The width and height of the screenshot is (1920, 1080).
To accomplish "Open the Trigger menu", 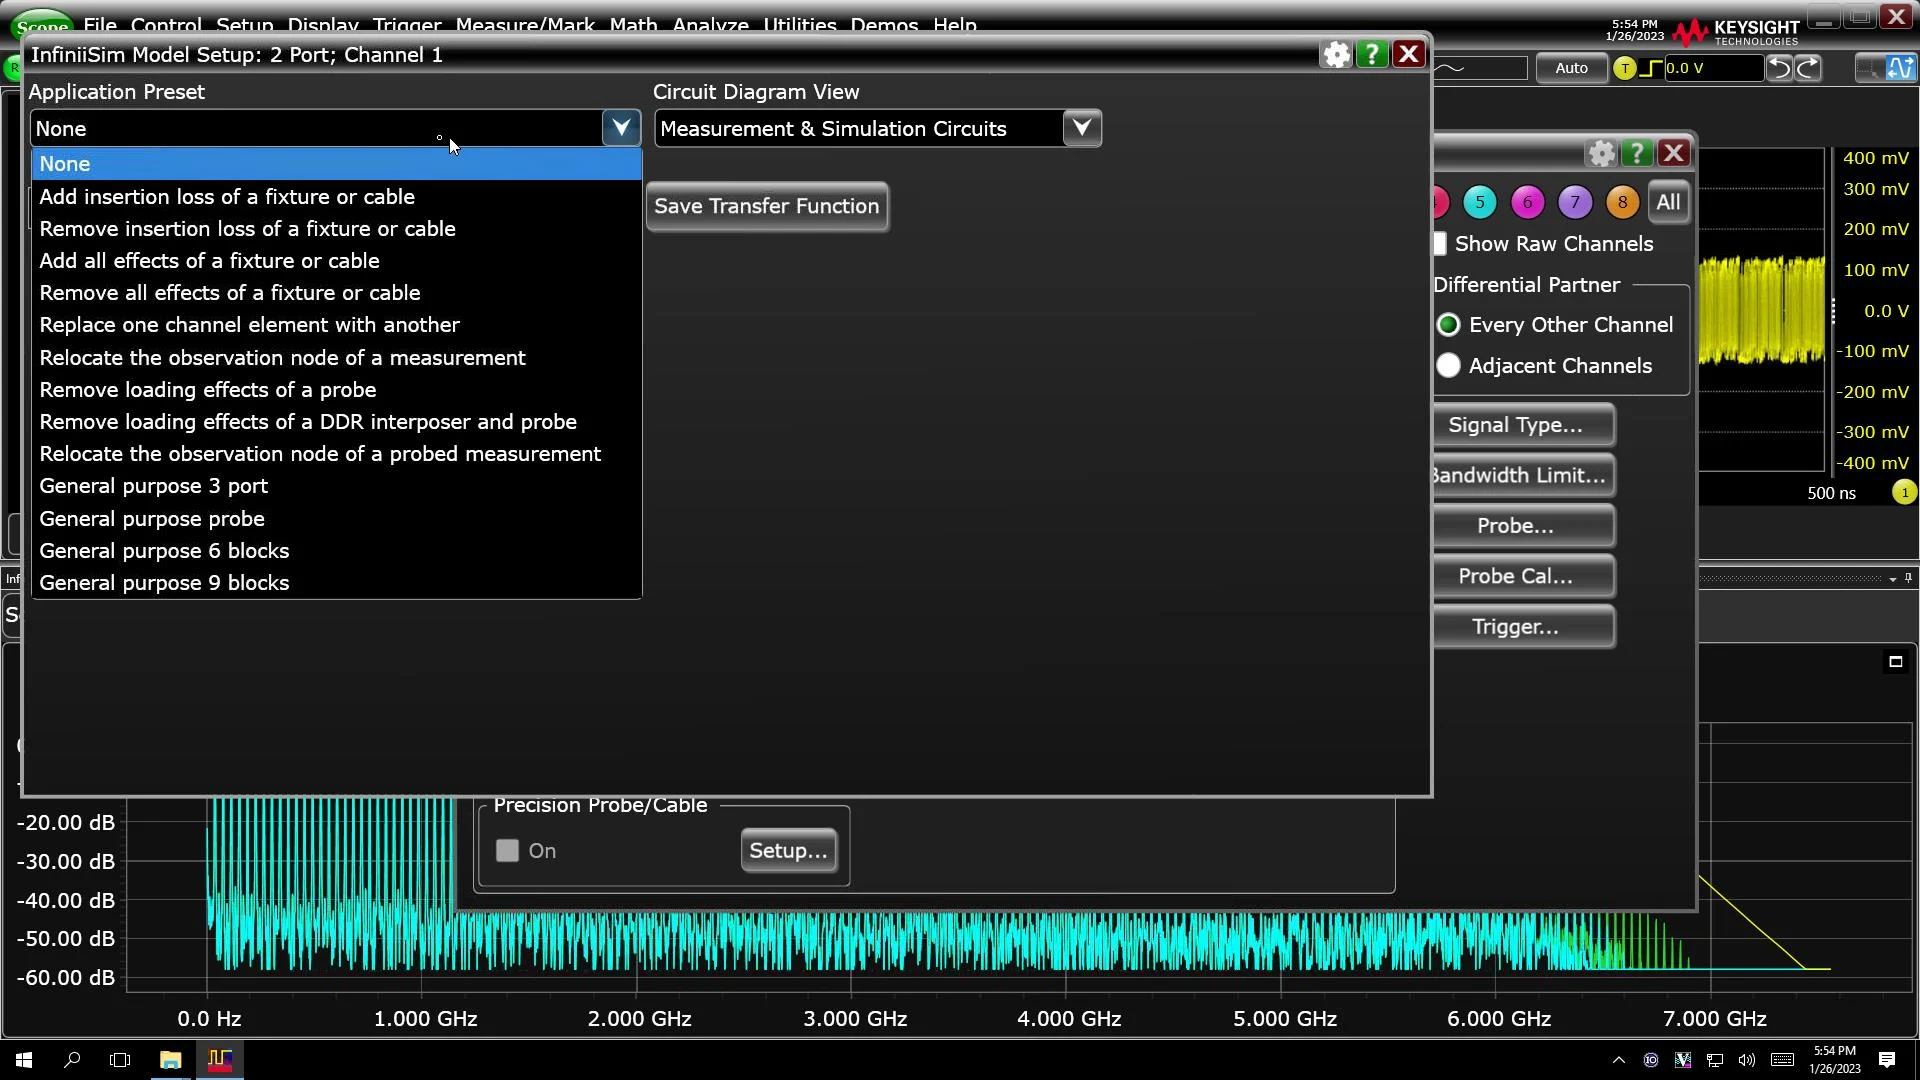I will [x=407, y=25].
